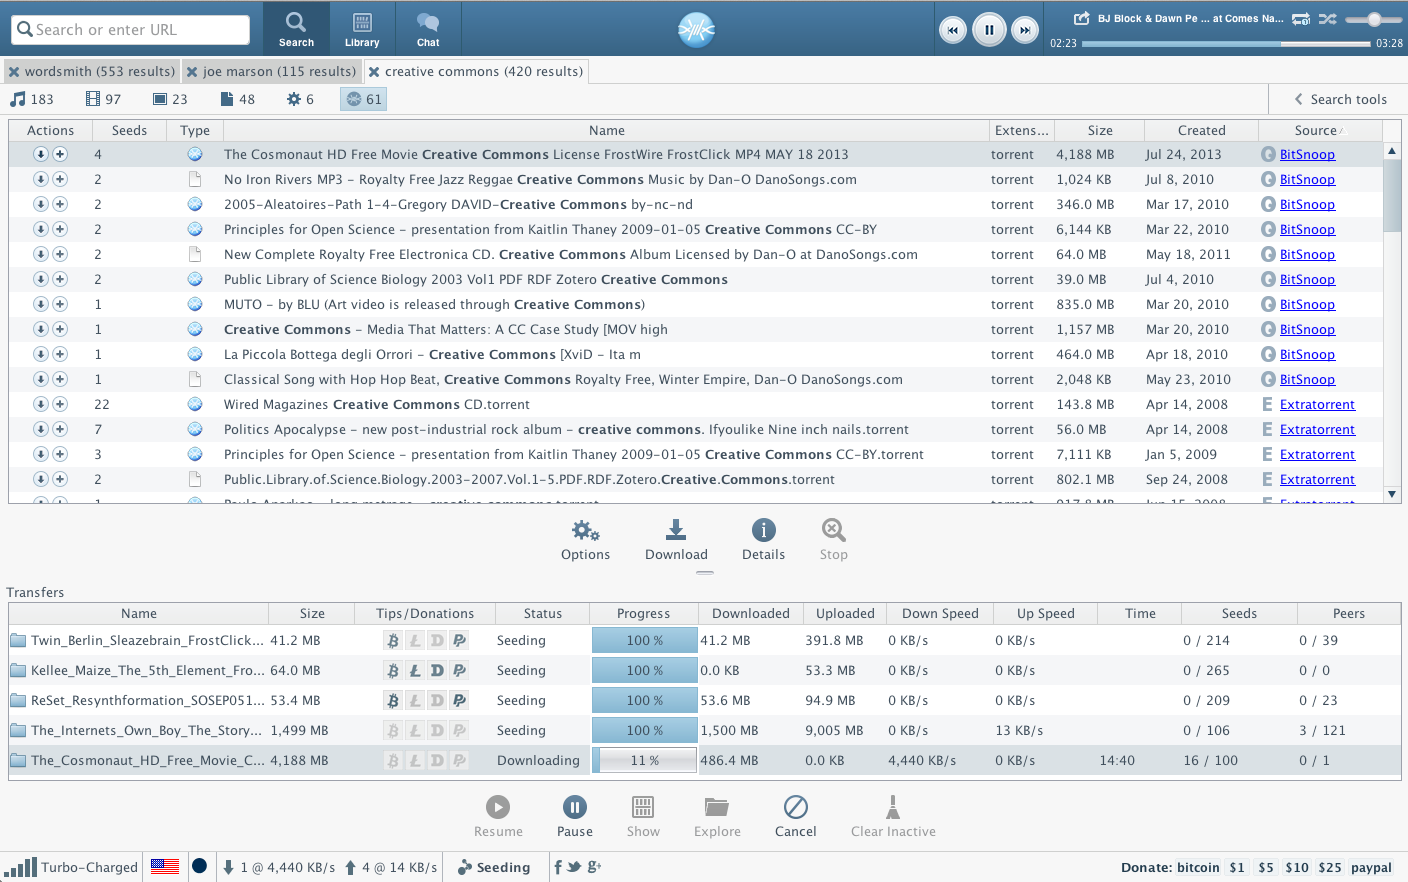Filter results by video files (97)
Image resolution: width=1408 pixels, height=882 pixels.
point(103,99)
